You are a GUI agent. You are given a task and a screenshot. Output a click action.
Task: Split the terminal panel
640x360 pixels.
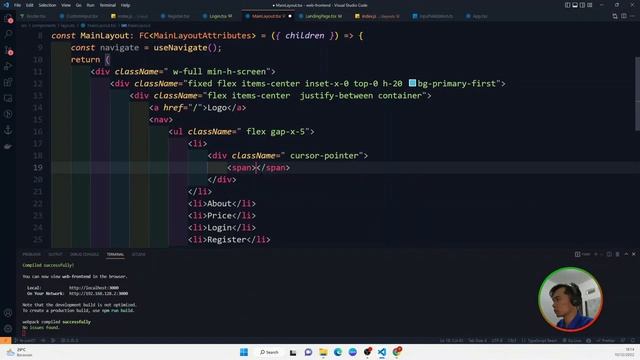pyautogui.click(x=609, y=254)
